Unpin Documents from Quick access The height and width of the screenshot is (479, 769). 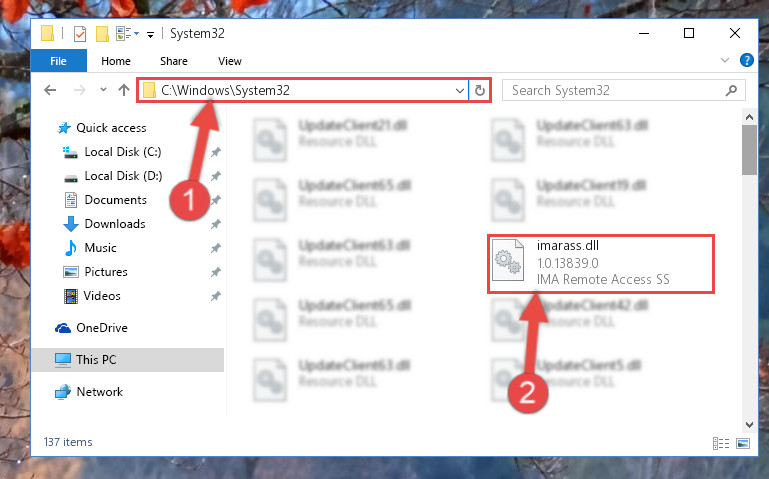(x=215, y=200)
